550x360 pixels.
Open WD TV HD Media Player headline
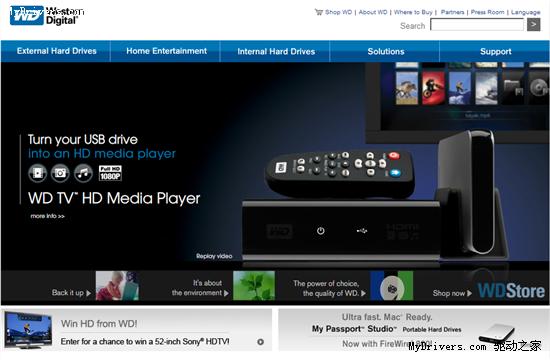(114, 198)
